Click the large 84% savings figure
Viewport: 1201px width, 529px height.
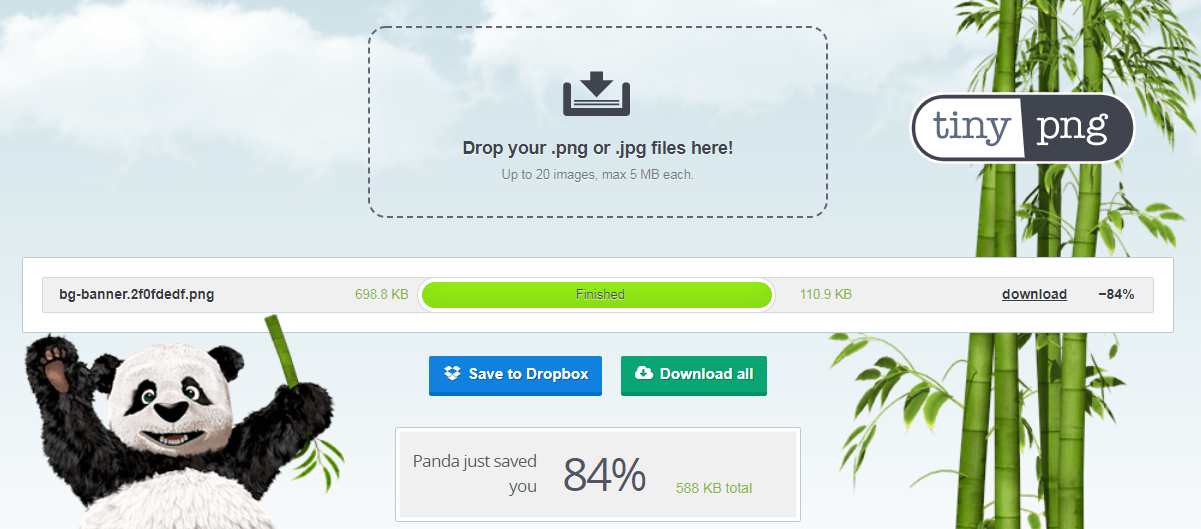(x=604, y=475)
